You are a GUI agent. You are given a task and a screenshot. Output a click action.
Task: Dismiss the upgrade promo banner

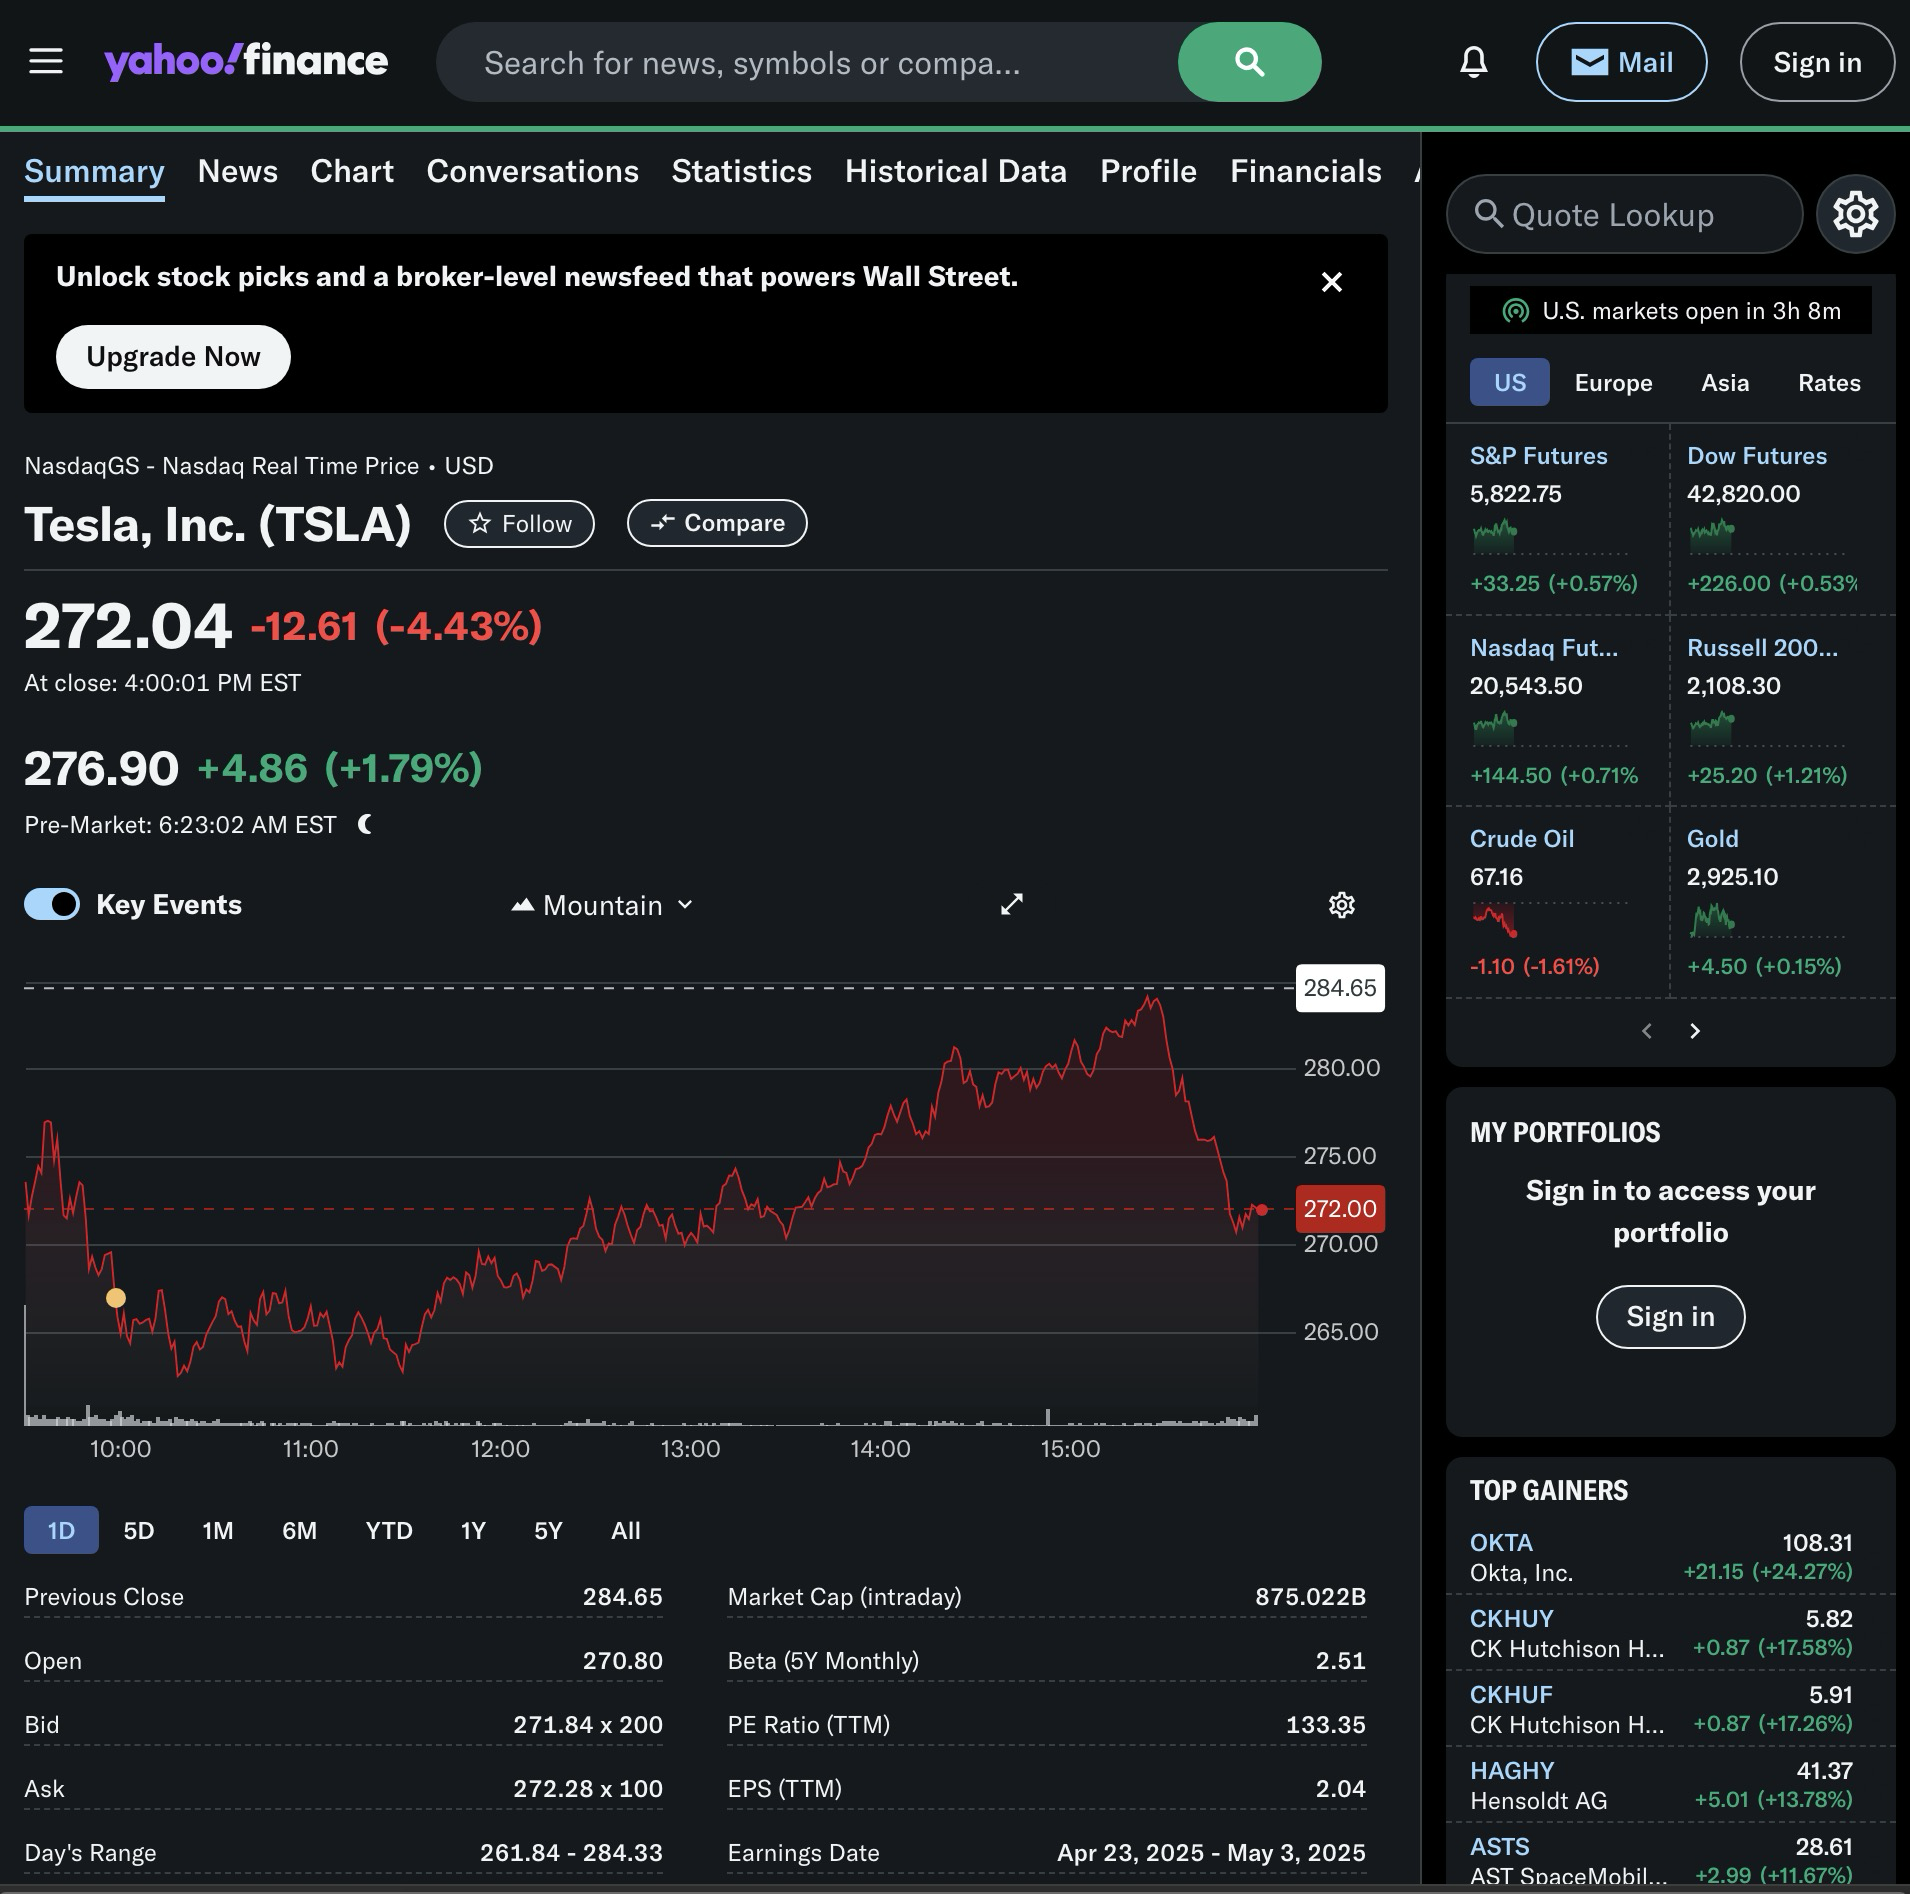[x=1331, y=282]
